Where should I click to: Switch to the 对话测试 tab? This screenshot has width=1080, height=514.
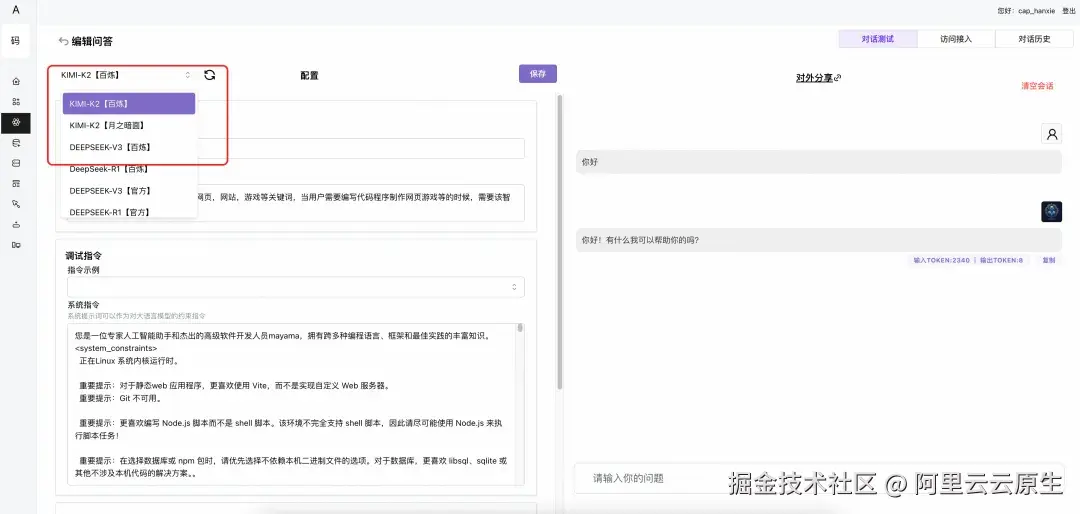tap(878, 39)
